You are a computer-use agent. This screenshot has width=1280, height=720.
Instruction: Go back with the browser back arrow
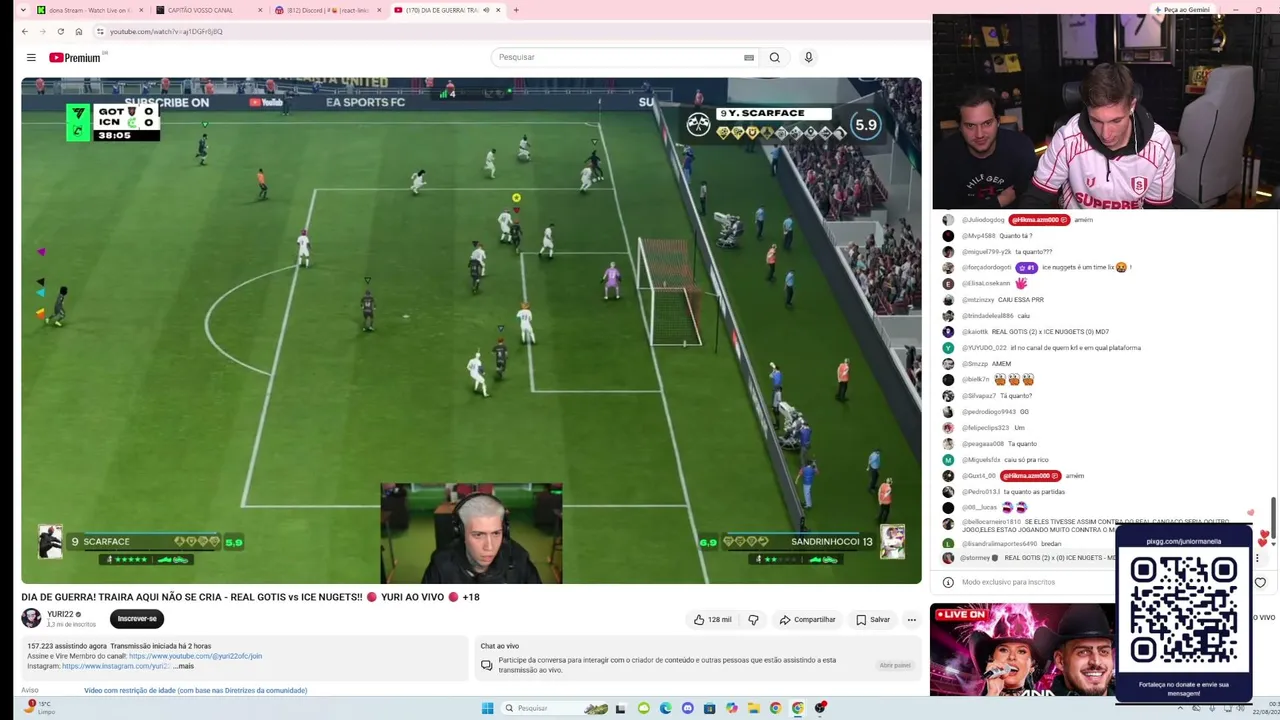click(25, 32)
